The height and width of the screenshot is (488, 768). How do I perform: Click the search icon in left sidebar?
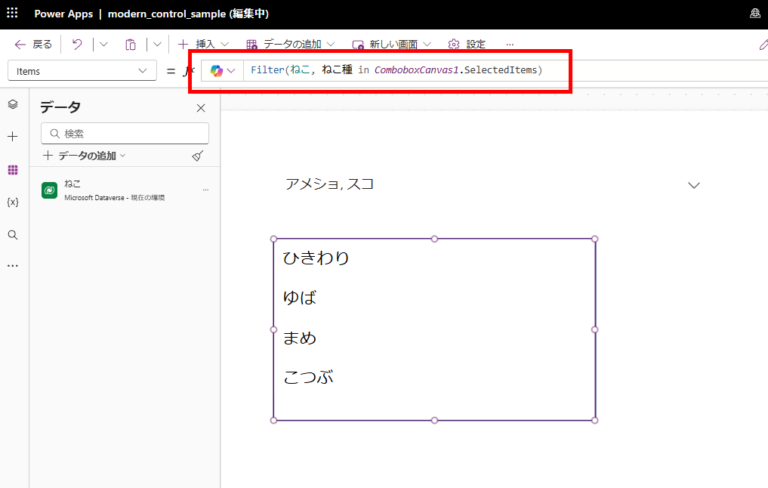[x=12, y=234]
